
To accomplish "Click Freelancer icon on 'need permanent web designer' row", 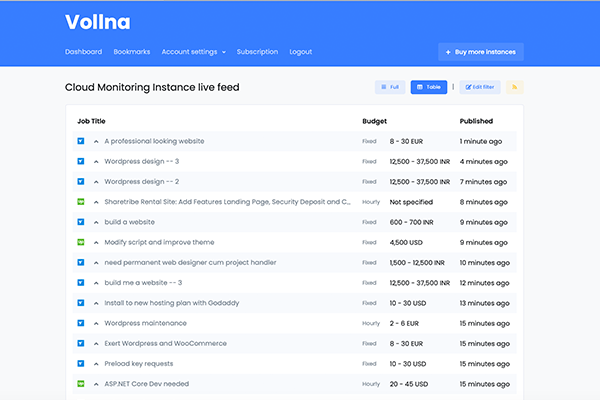I will pos(81,263).
